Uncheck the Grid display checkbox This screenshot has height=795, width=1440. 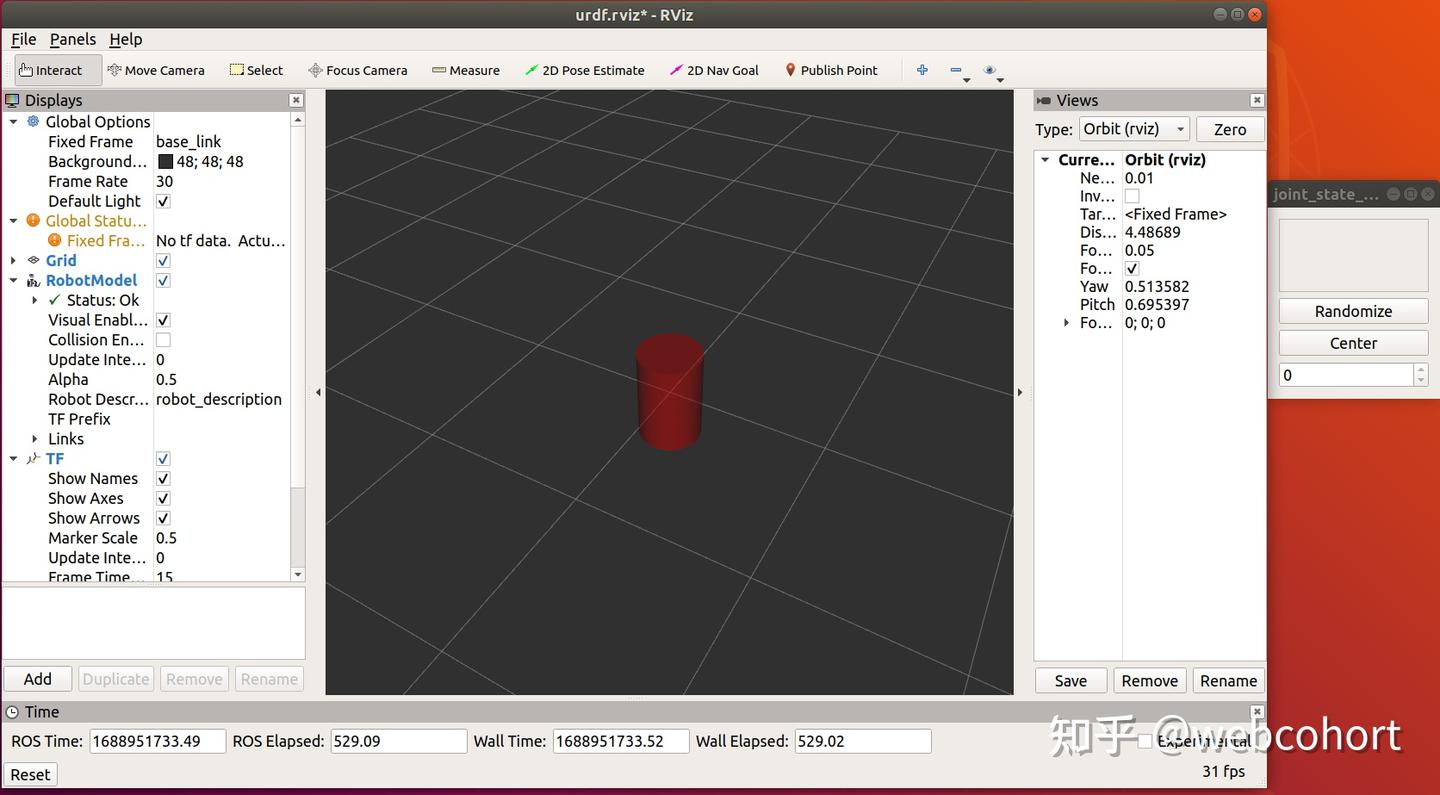click(163, 260)
